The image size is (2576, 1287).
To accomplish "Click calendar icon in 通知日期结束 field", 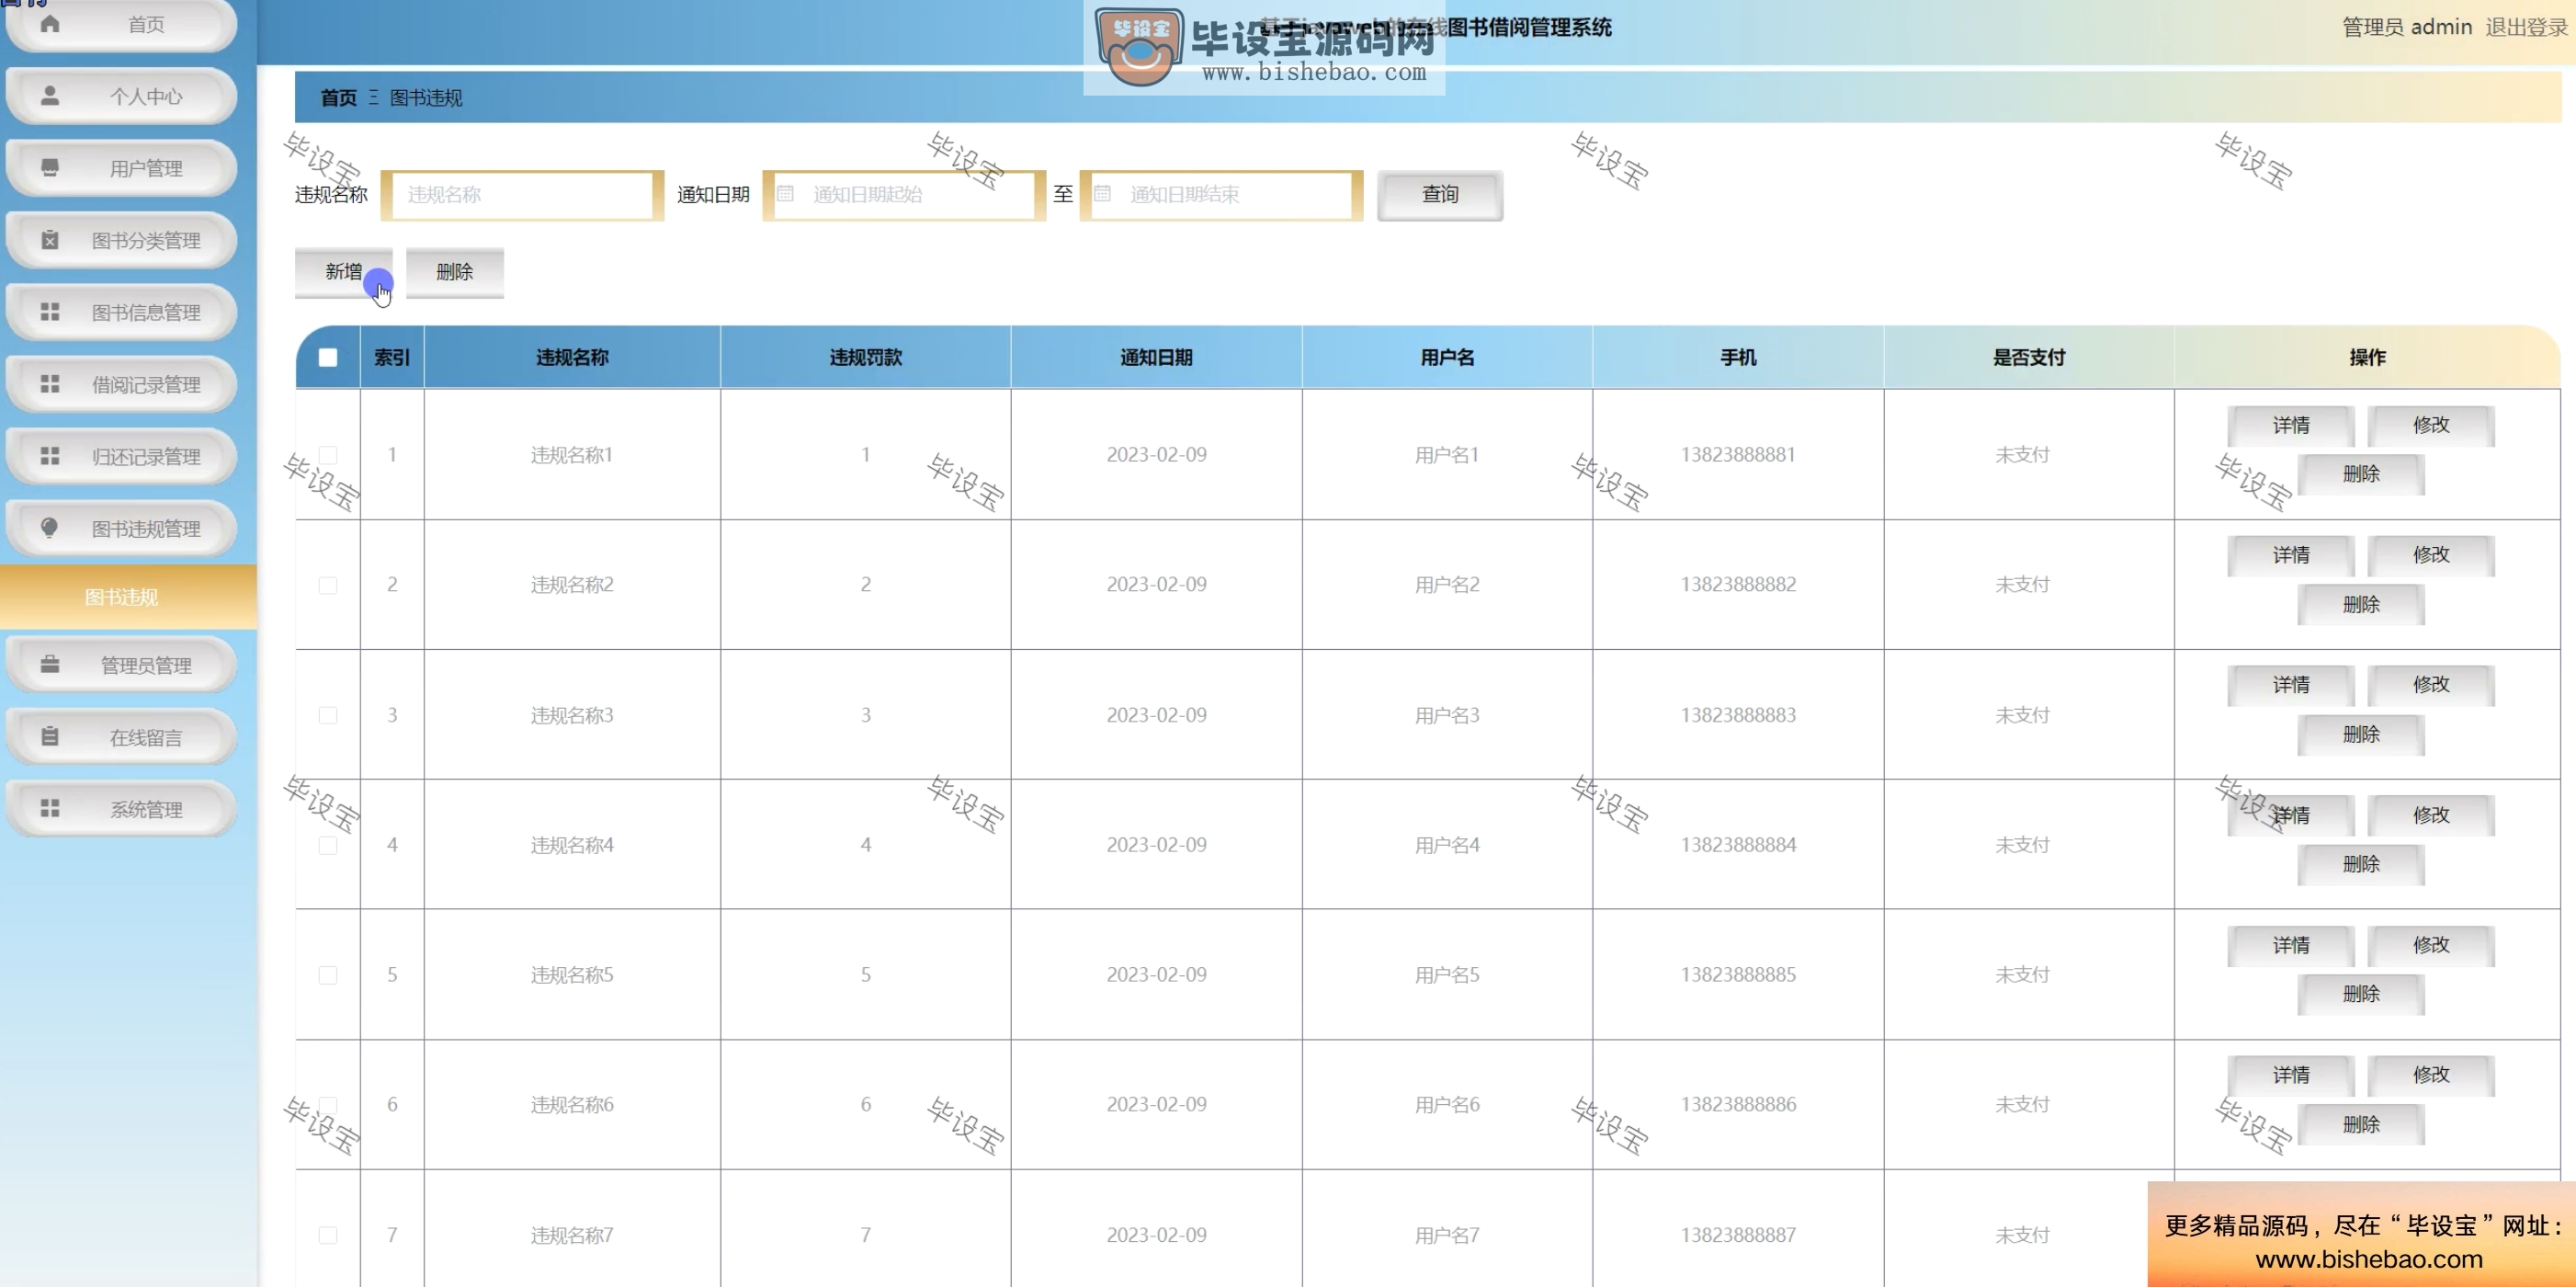I will pyautogui.click(x=1103, y=194).
